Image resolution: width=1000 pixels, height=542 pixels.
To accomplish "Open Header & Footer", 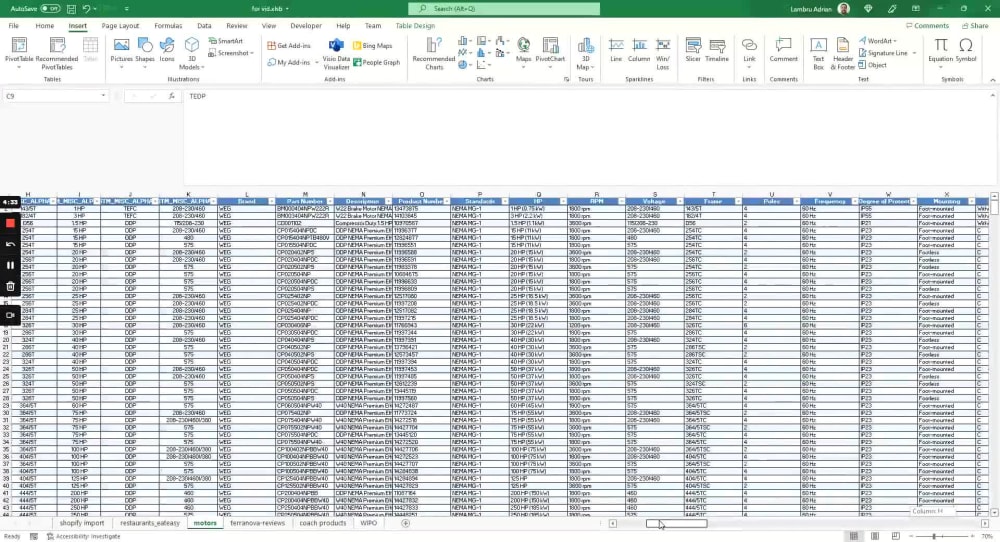I will click(842, 54).
